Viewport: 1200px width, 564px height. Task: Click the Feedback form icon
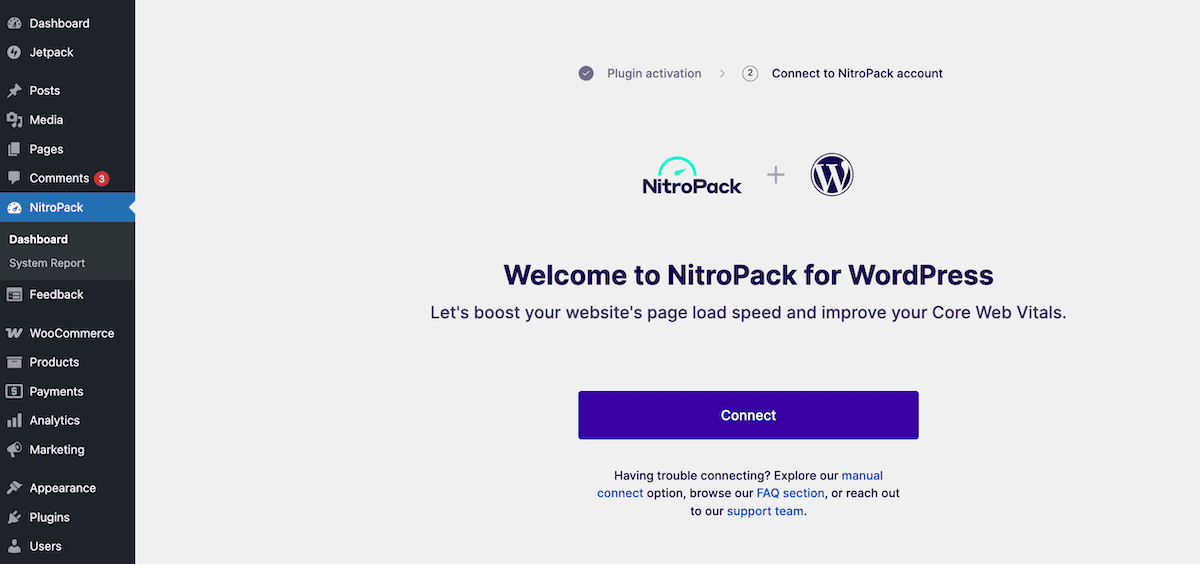coord(14,295)
